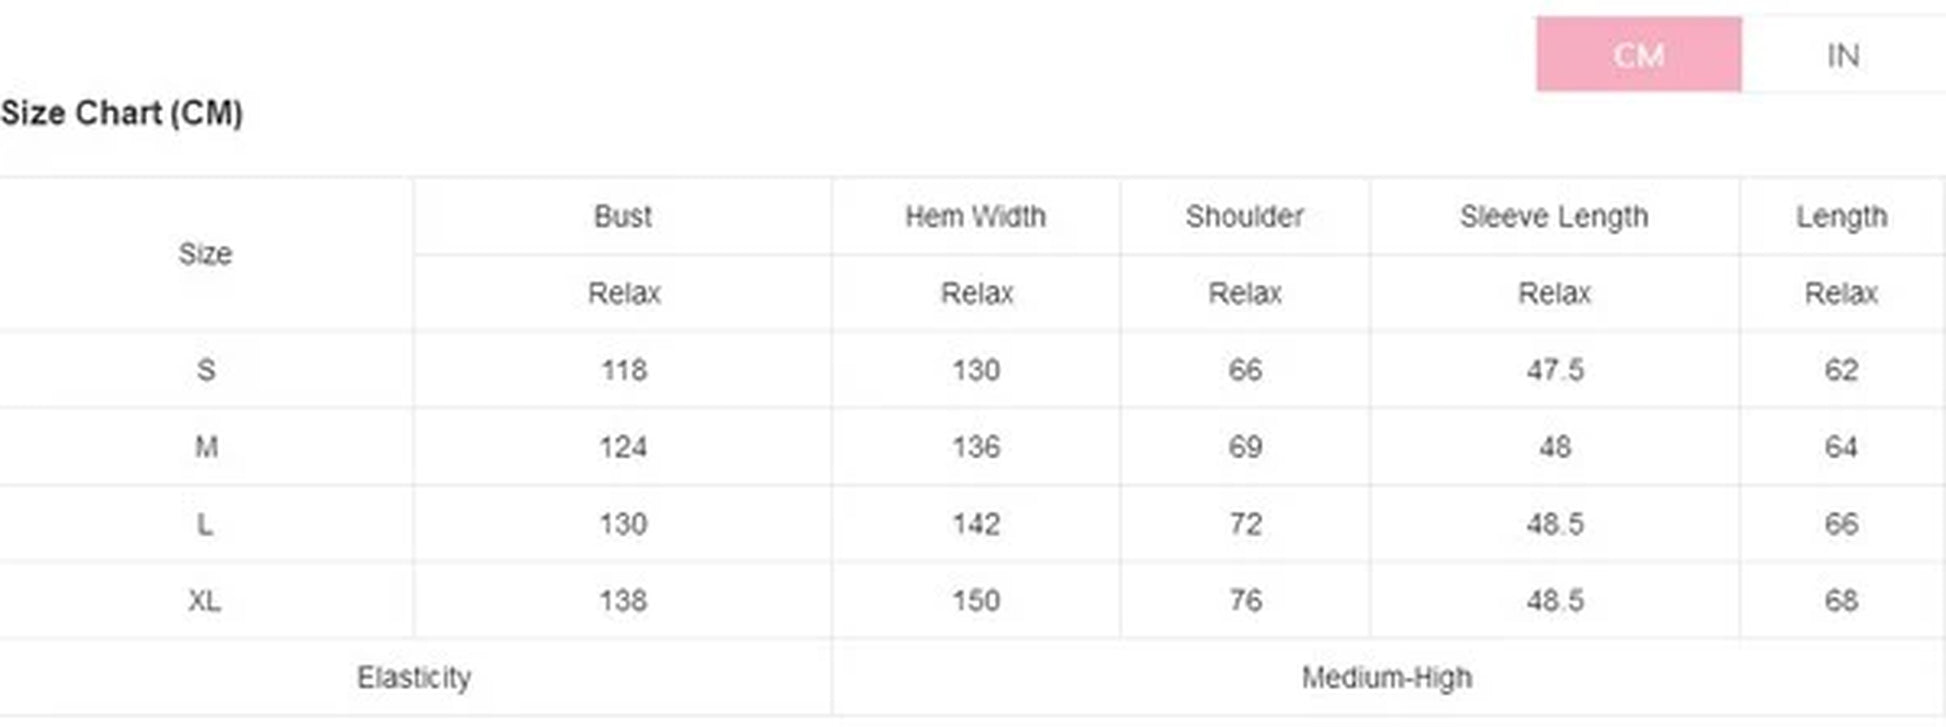This screenshot has height=727, width=1946.
Task: Select the Medium-High elasticity value
Action: [x=1386, y=678]
